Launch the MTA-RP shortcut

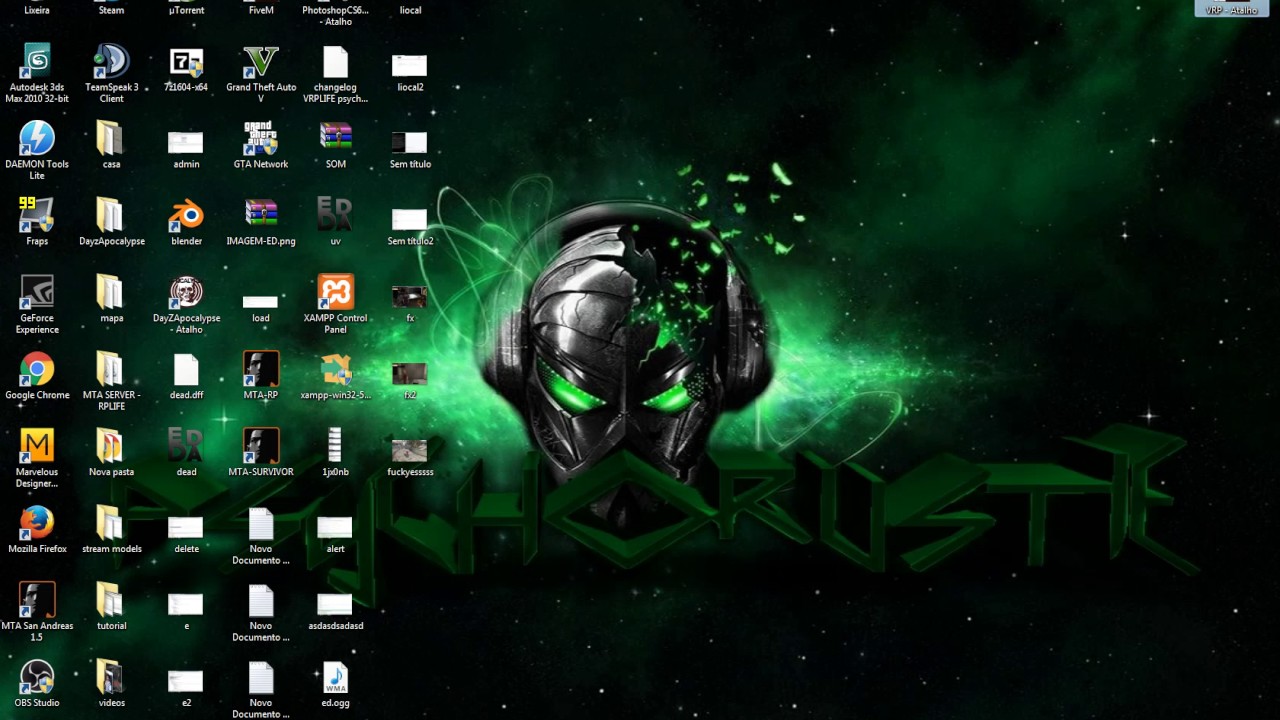pyautogui.click(x=261, y=370)
